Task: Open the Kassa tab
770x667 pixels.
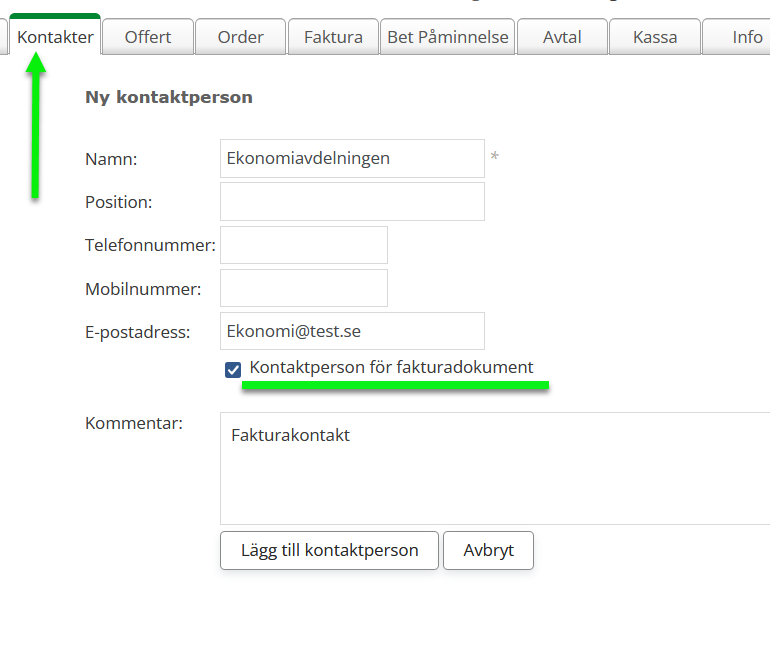Action: (x=654, y=37)
